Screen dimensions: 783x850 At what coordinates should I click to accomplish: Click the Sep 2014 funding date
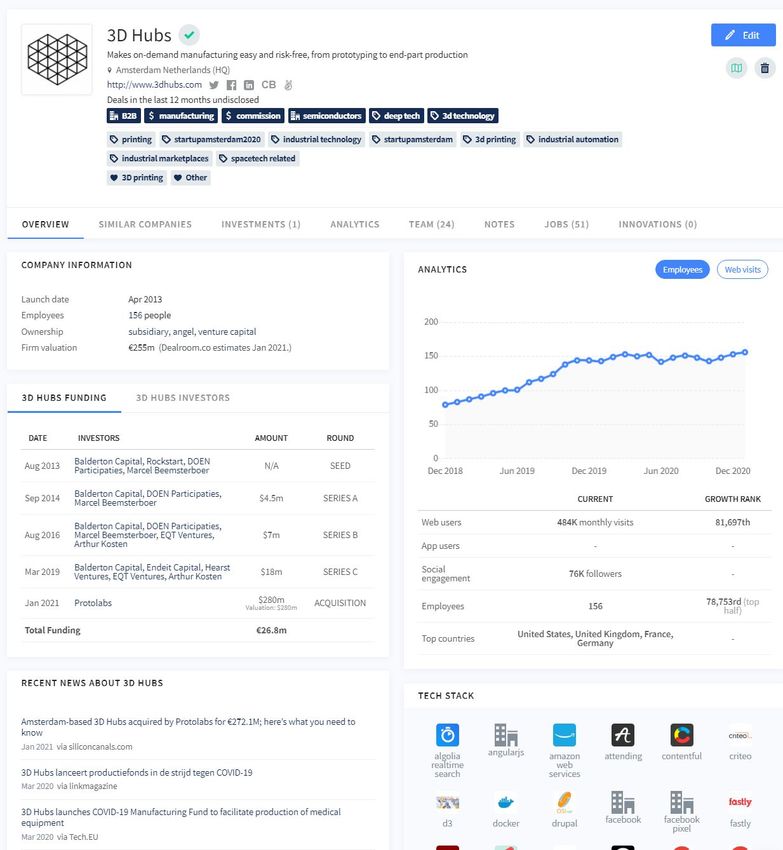point(42,498)
